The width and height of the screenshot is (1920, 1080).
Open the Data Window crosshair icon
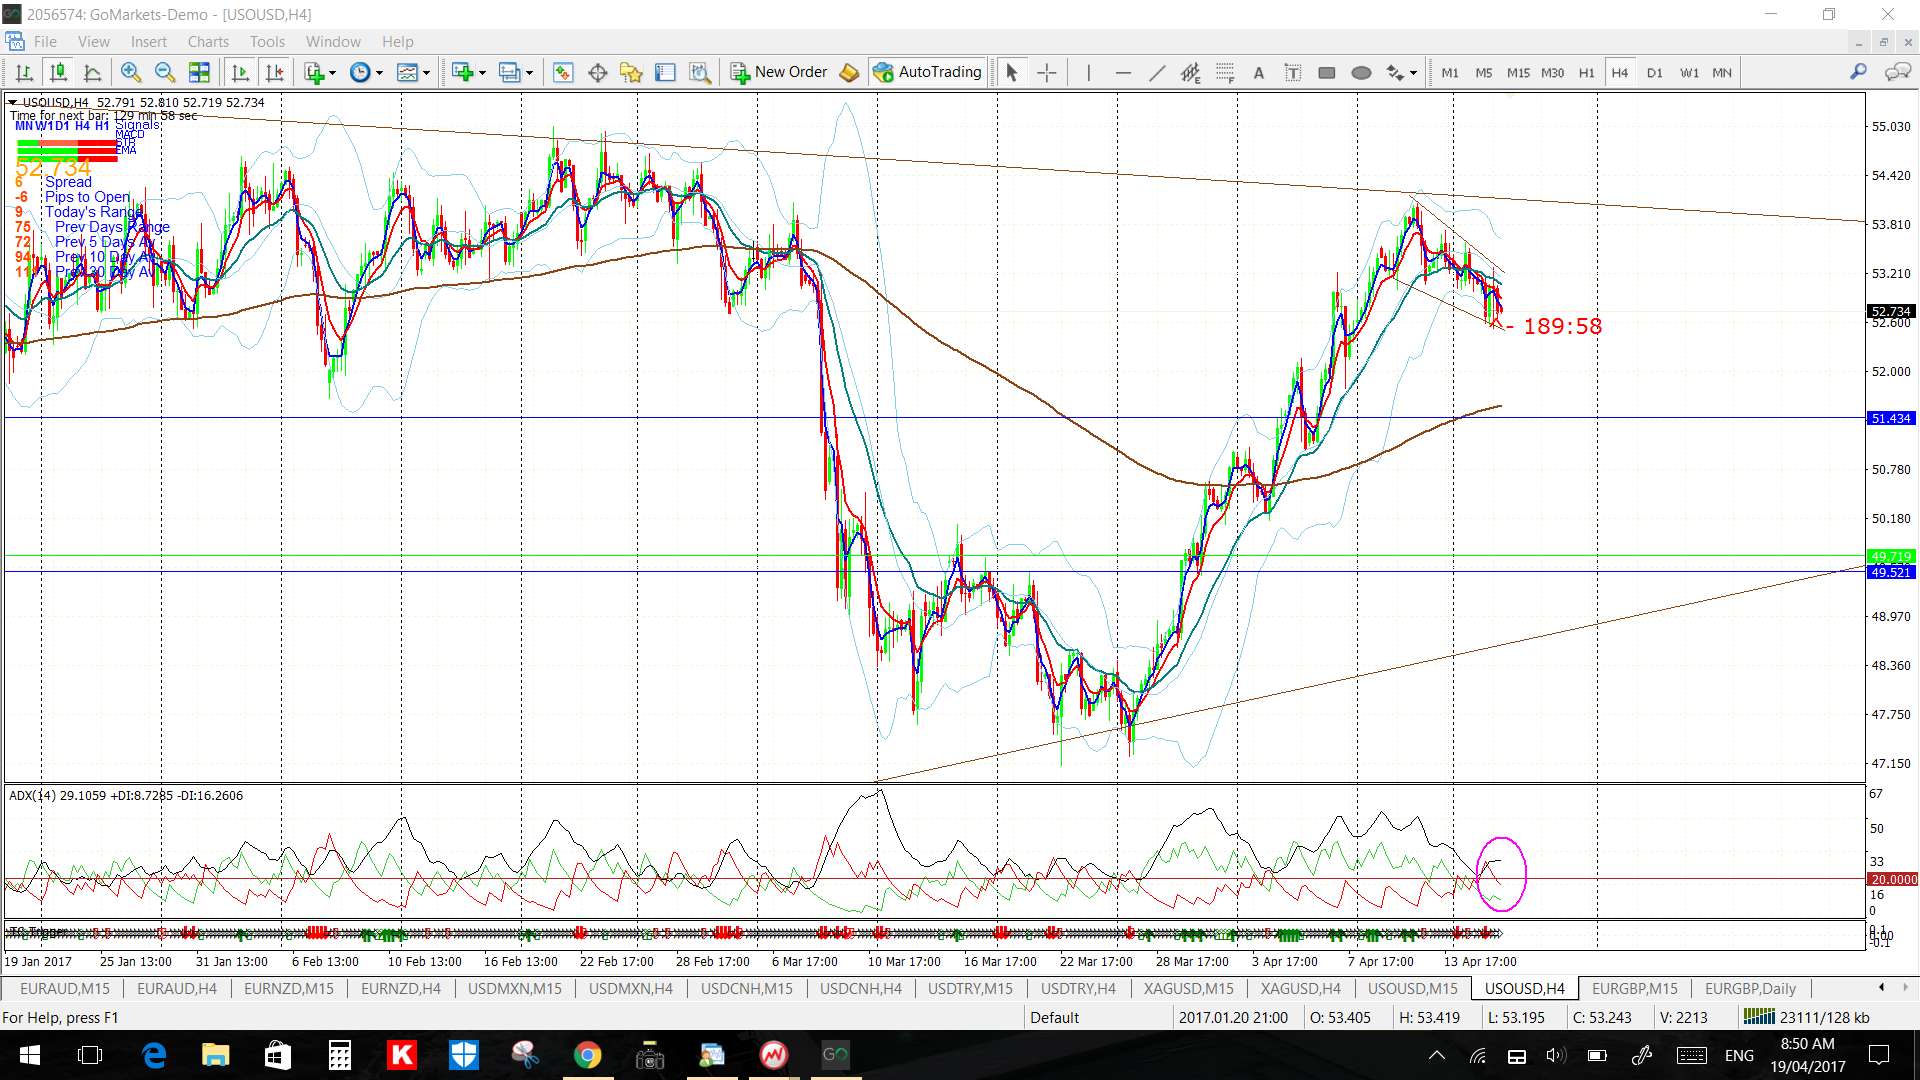(x=598, y=72)
